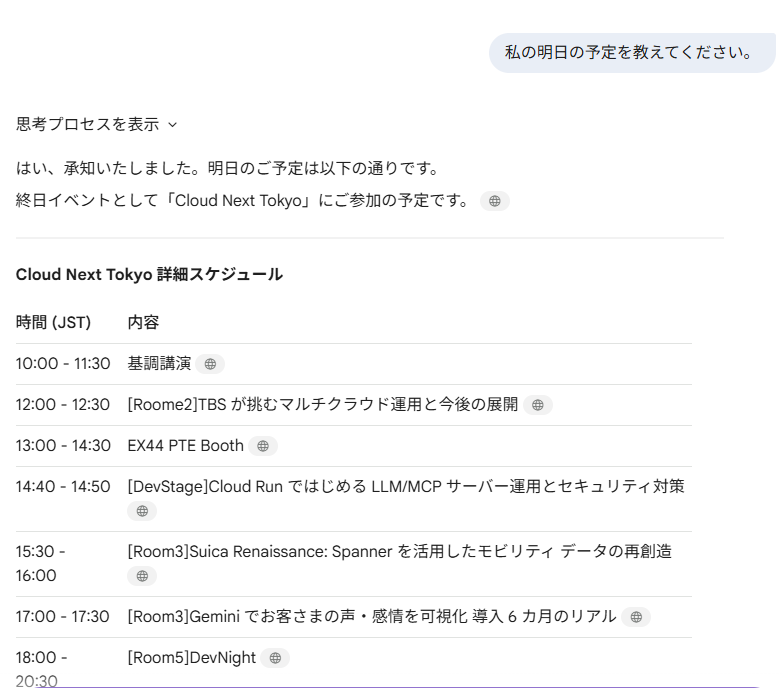The width and height of the screenshot is (783, 688).
Task: Click the 基調講演 session text
Action: click(x=159, y=364)
